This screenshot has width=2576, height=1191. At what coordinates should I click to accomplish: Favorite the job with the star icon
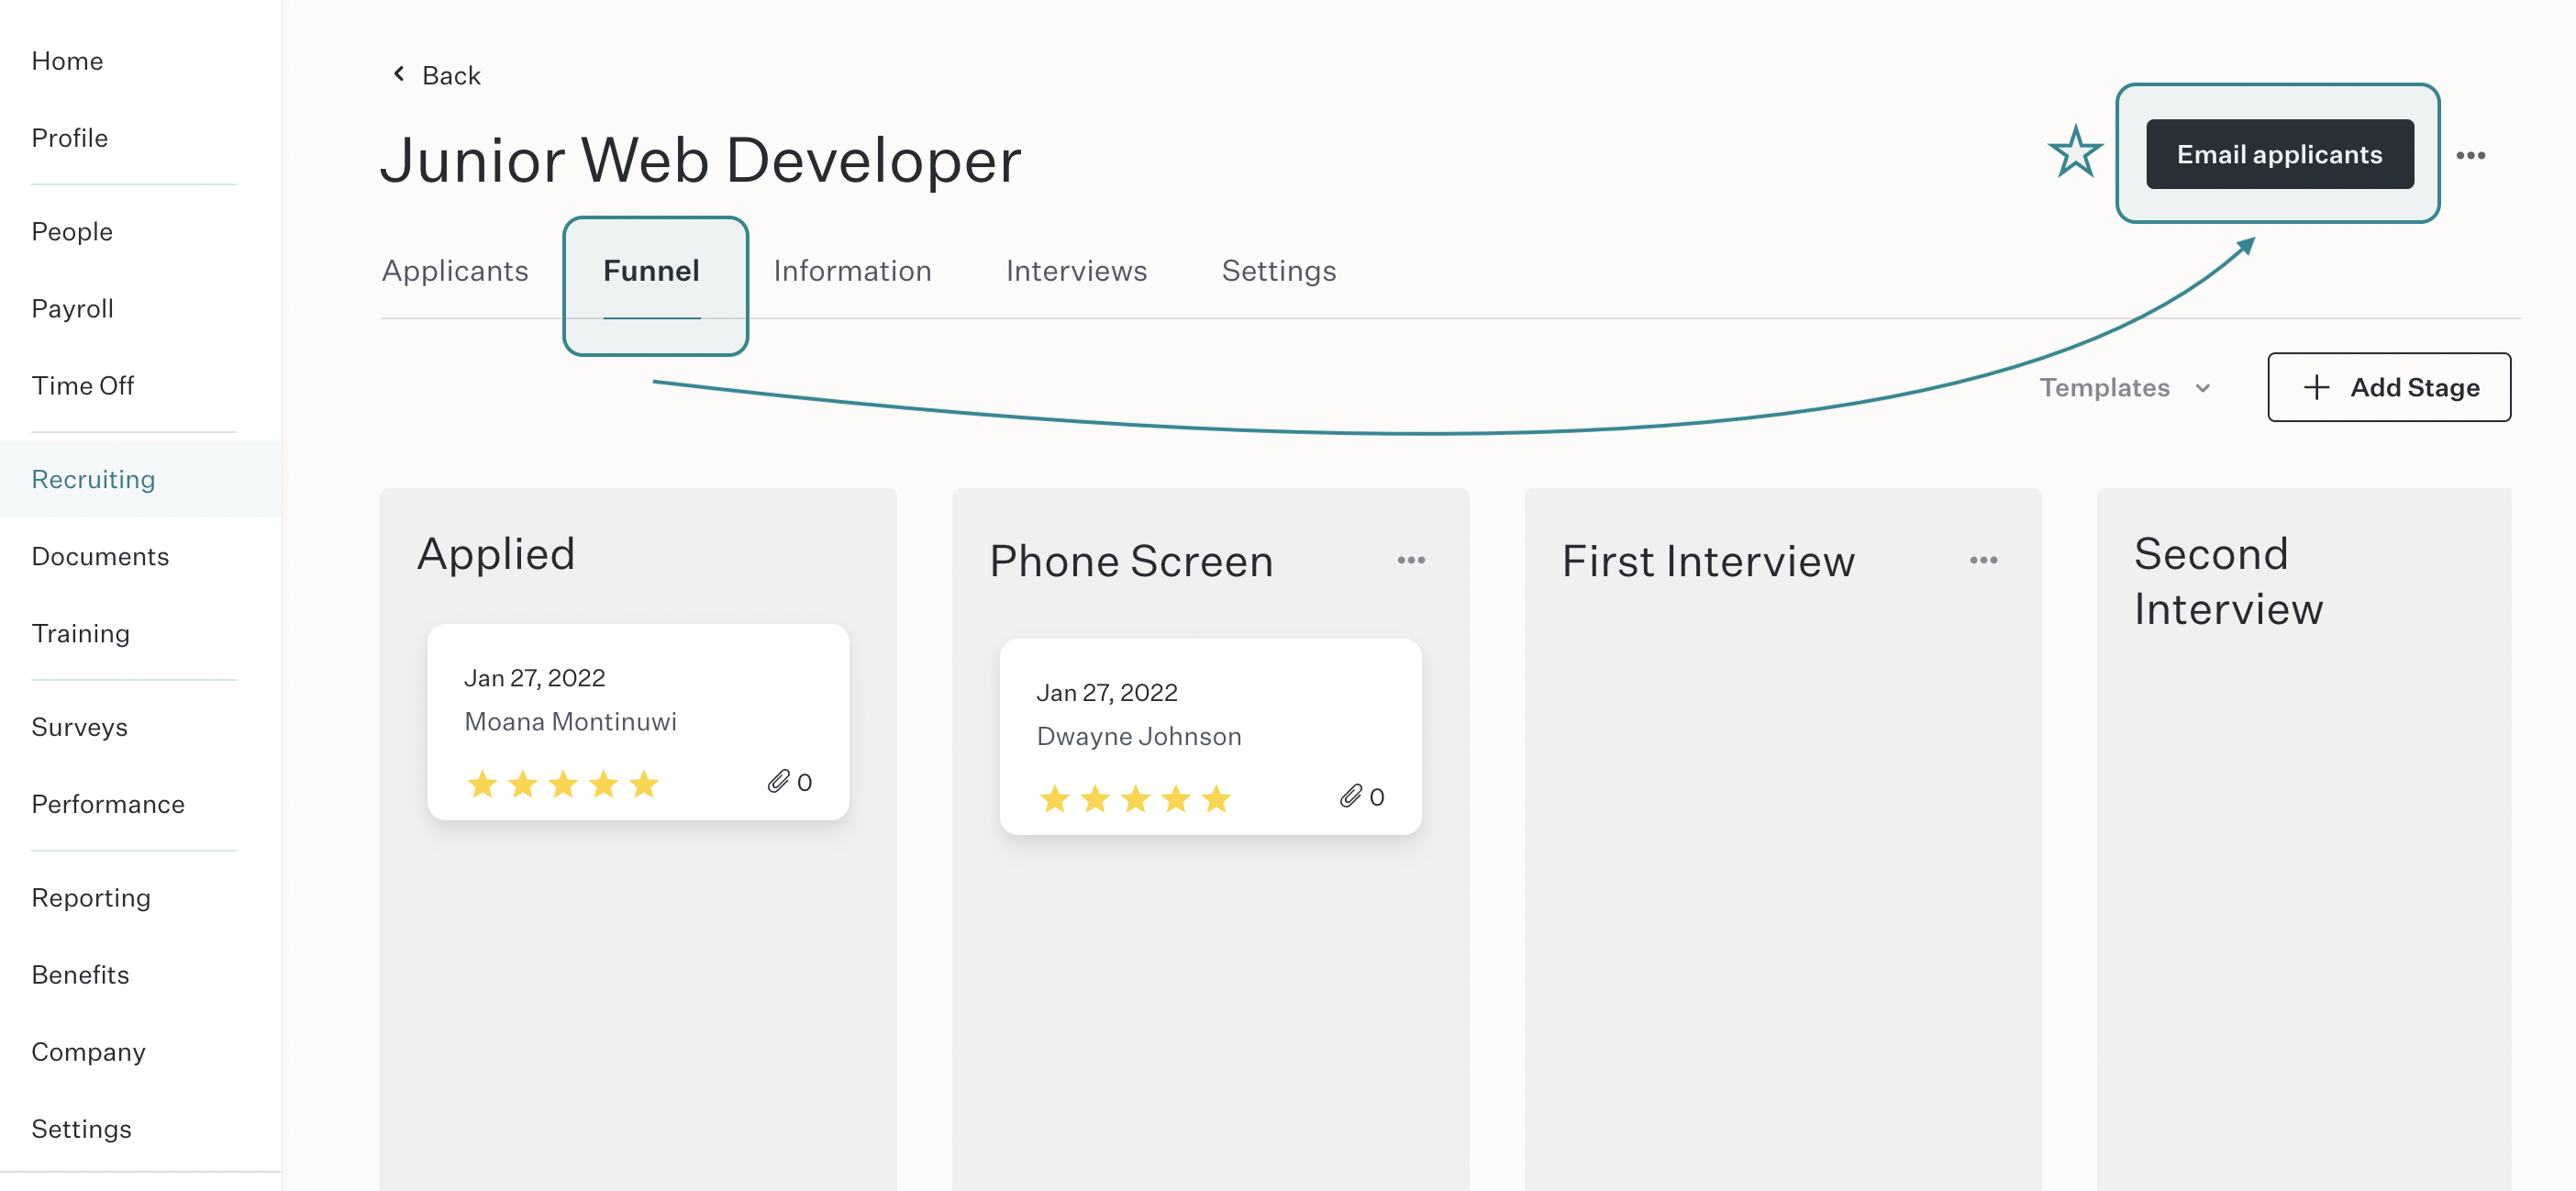point(2075,153)
